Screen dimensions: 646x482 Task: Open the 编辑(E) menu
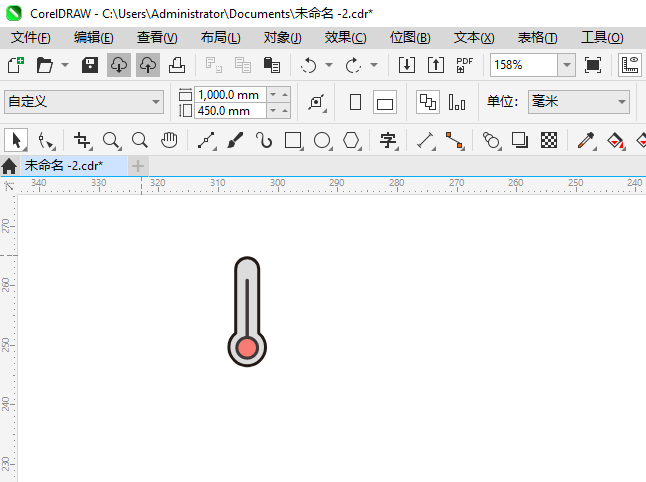(94, 38)
